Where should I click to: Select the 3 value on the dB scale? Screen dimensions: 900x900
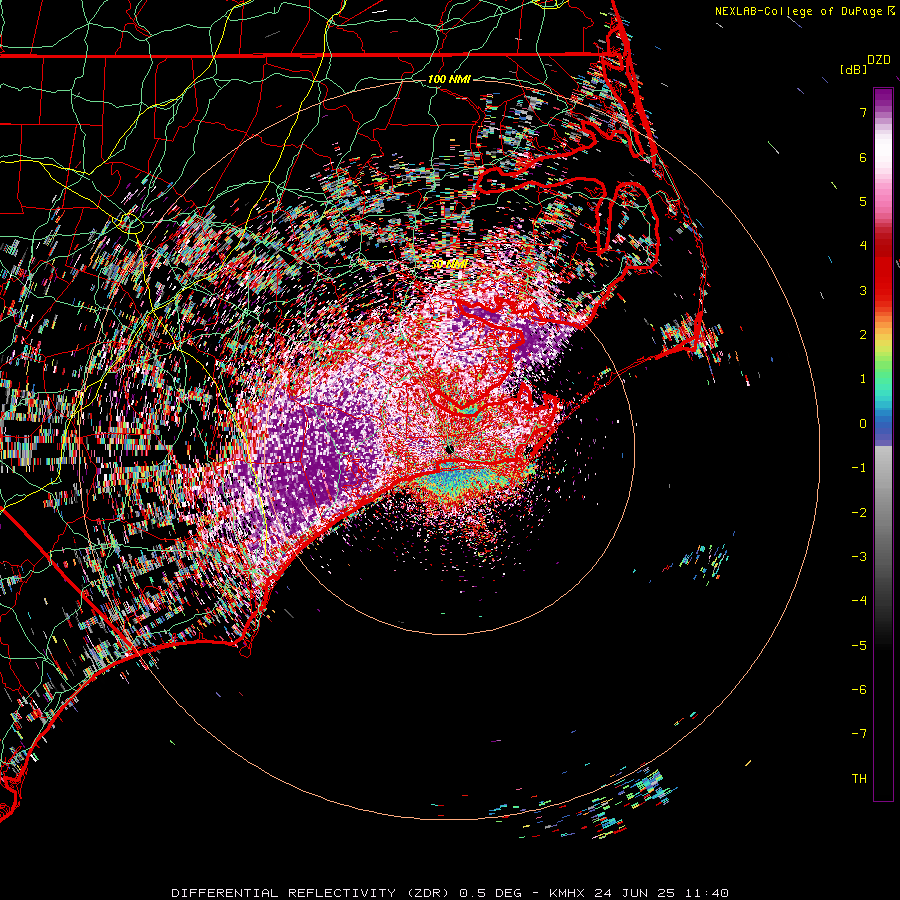coord(863,290)
